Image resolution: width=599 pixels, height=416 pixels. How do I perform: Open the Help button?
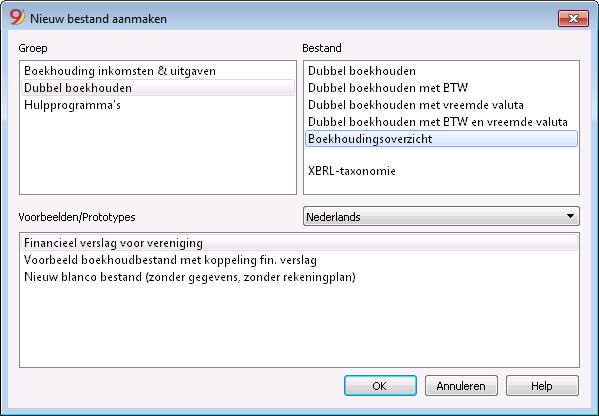point(542,386)
